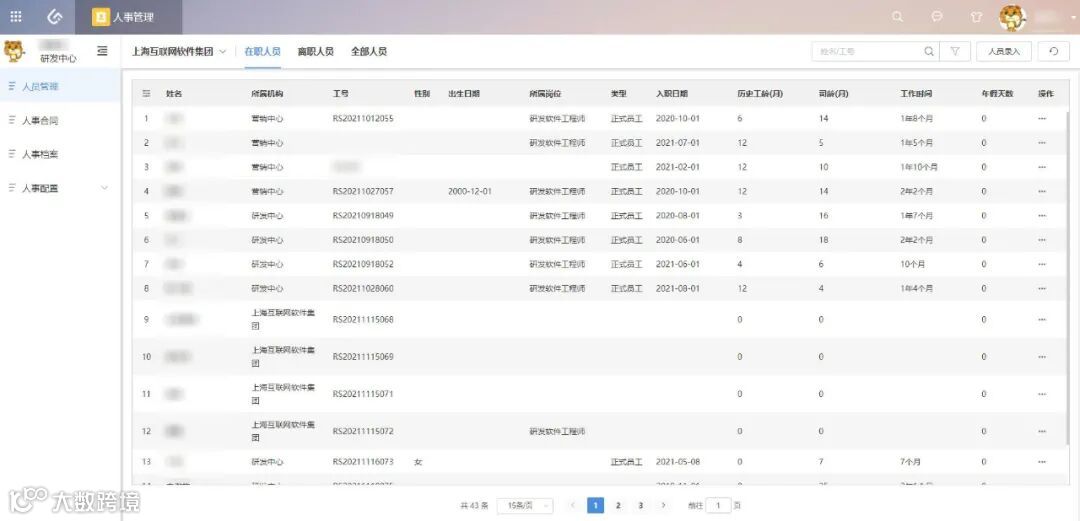Open row actions for RS20211028060
The height and width of the screenshot is (521, 1080).
coord(1042,288)
